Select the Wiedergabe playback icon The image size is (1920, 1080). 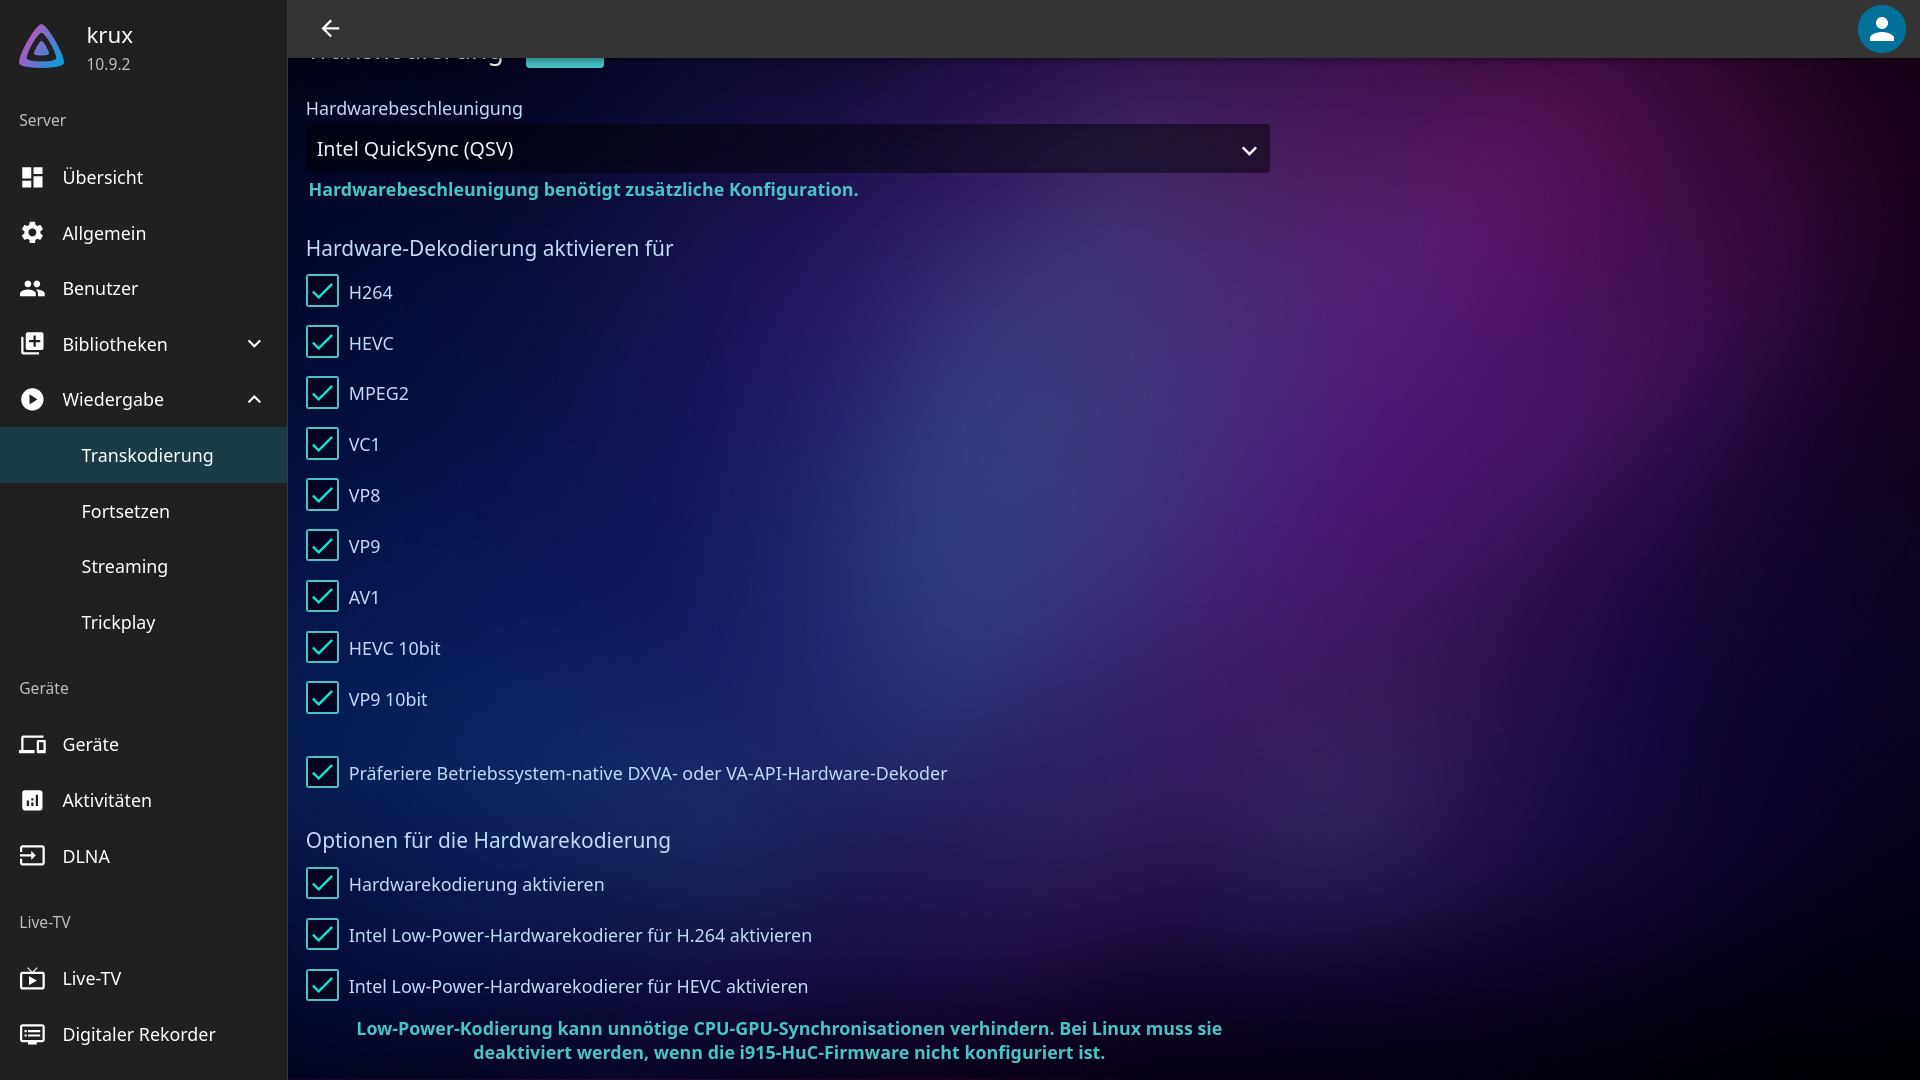pyautogui.click(x=31, y=399)
